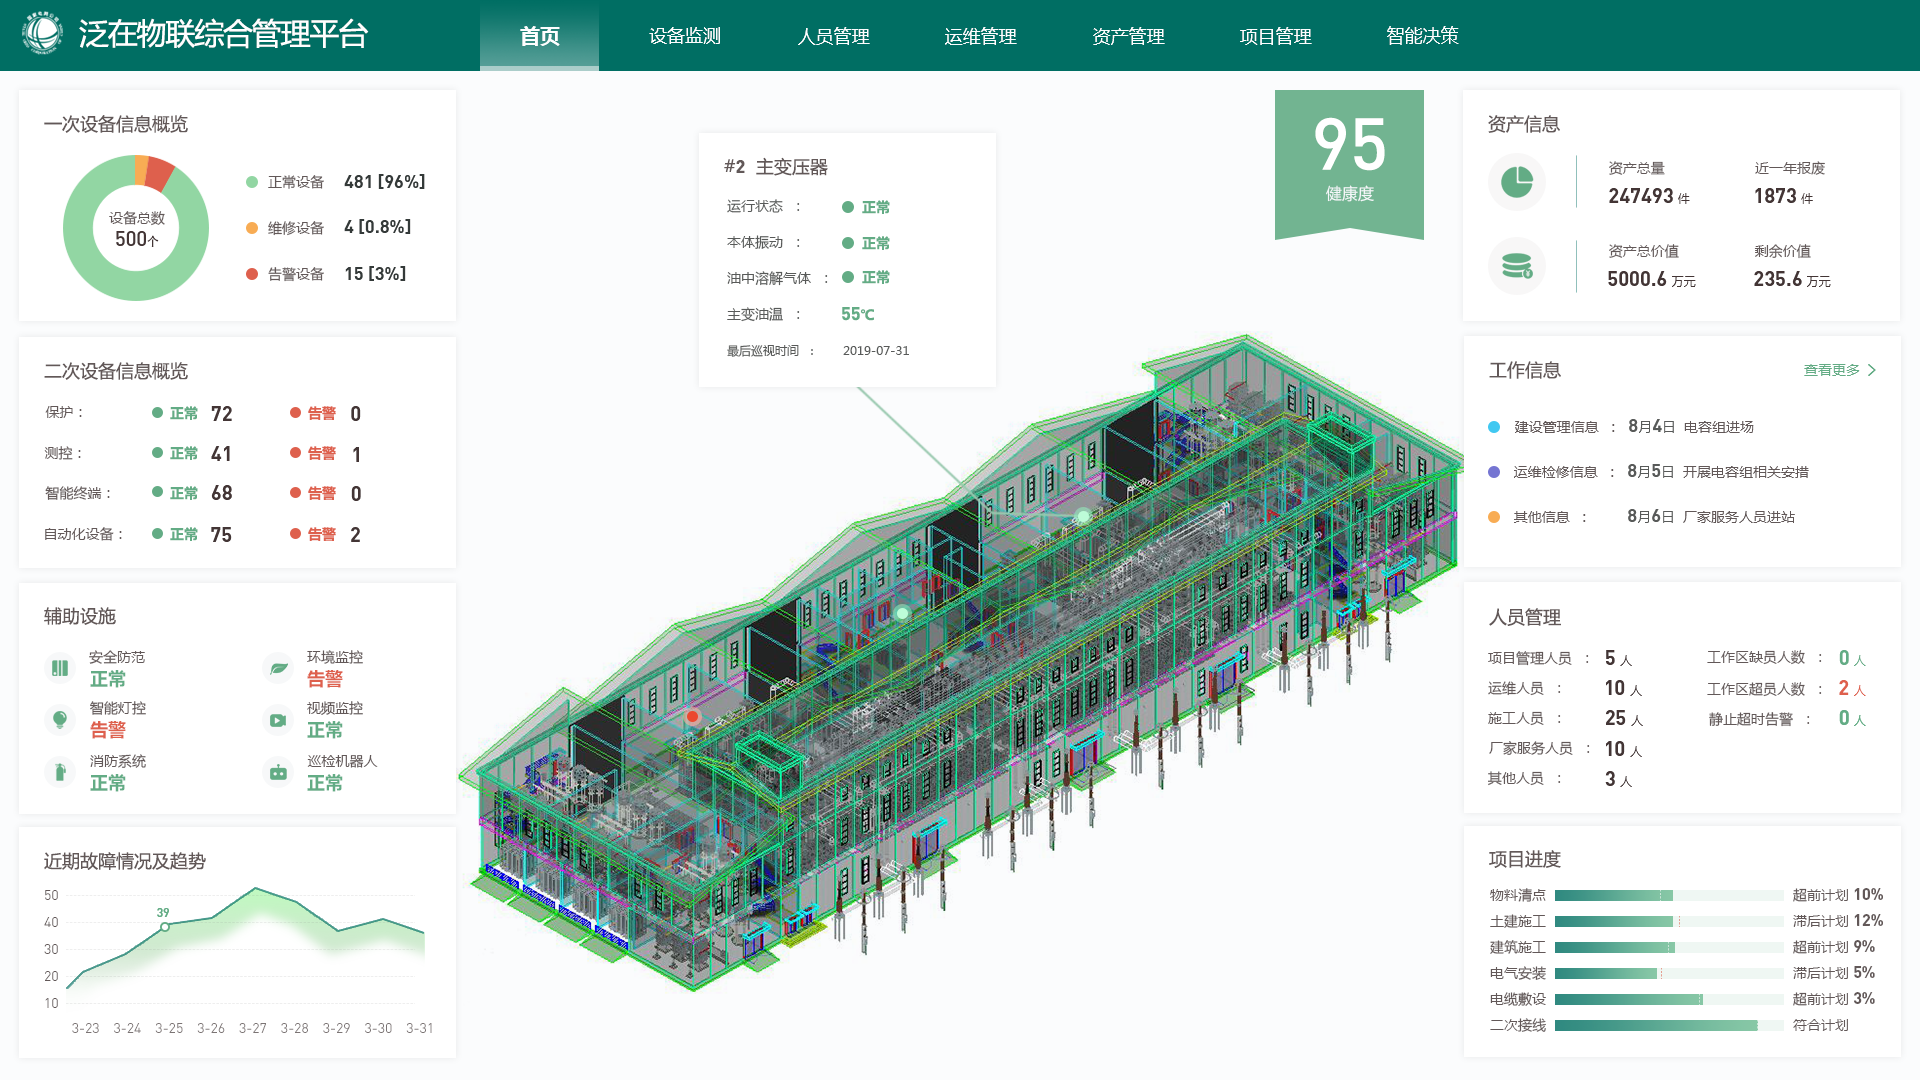Click the 智能灯控 告警 status
This screenshot has height=1080, width=1920.
[107, 730]
